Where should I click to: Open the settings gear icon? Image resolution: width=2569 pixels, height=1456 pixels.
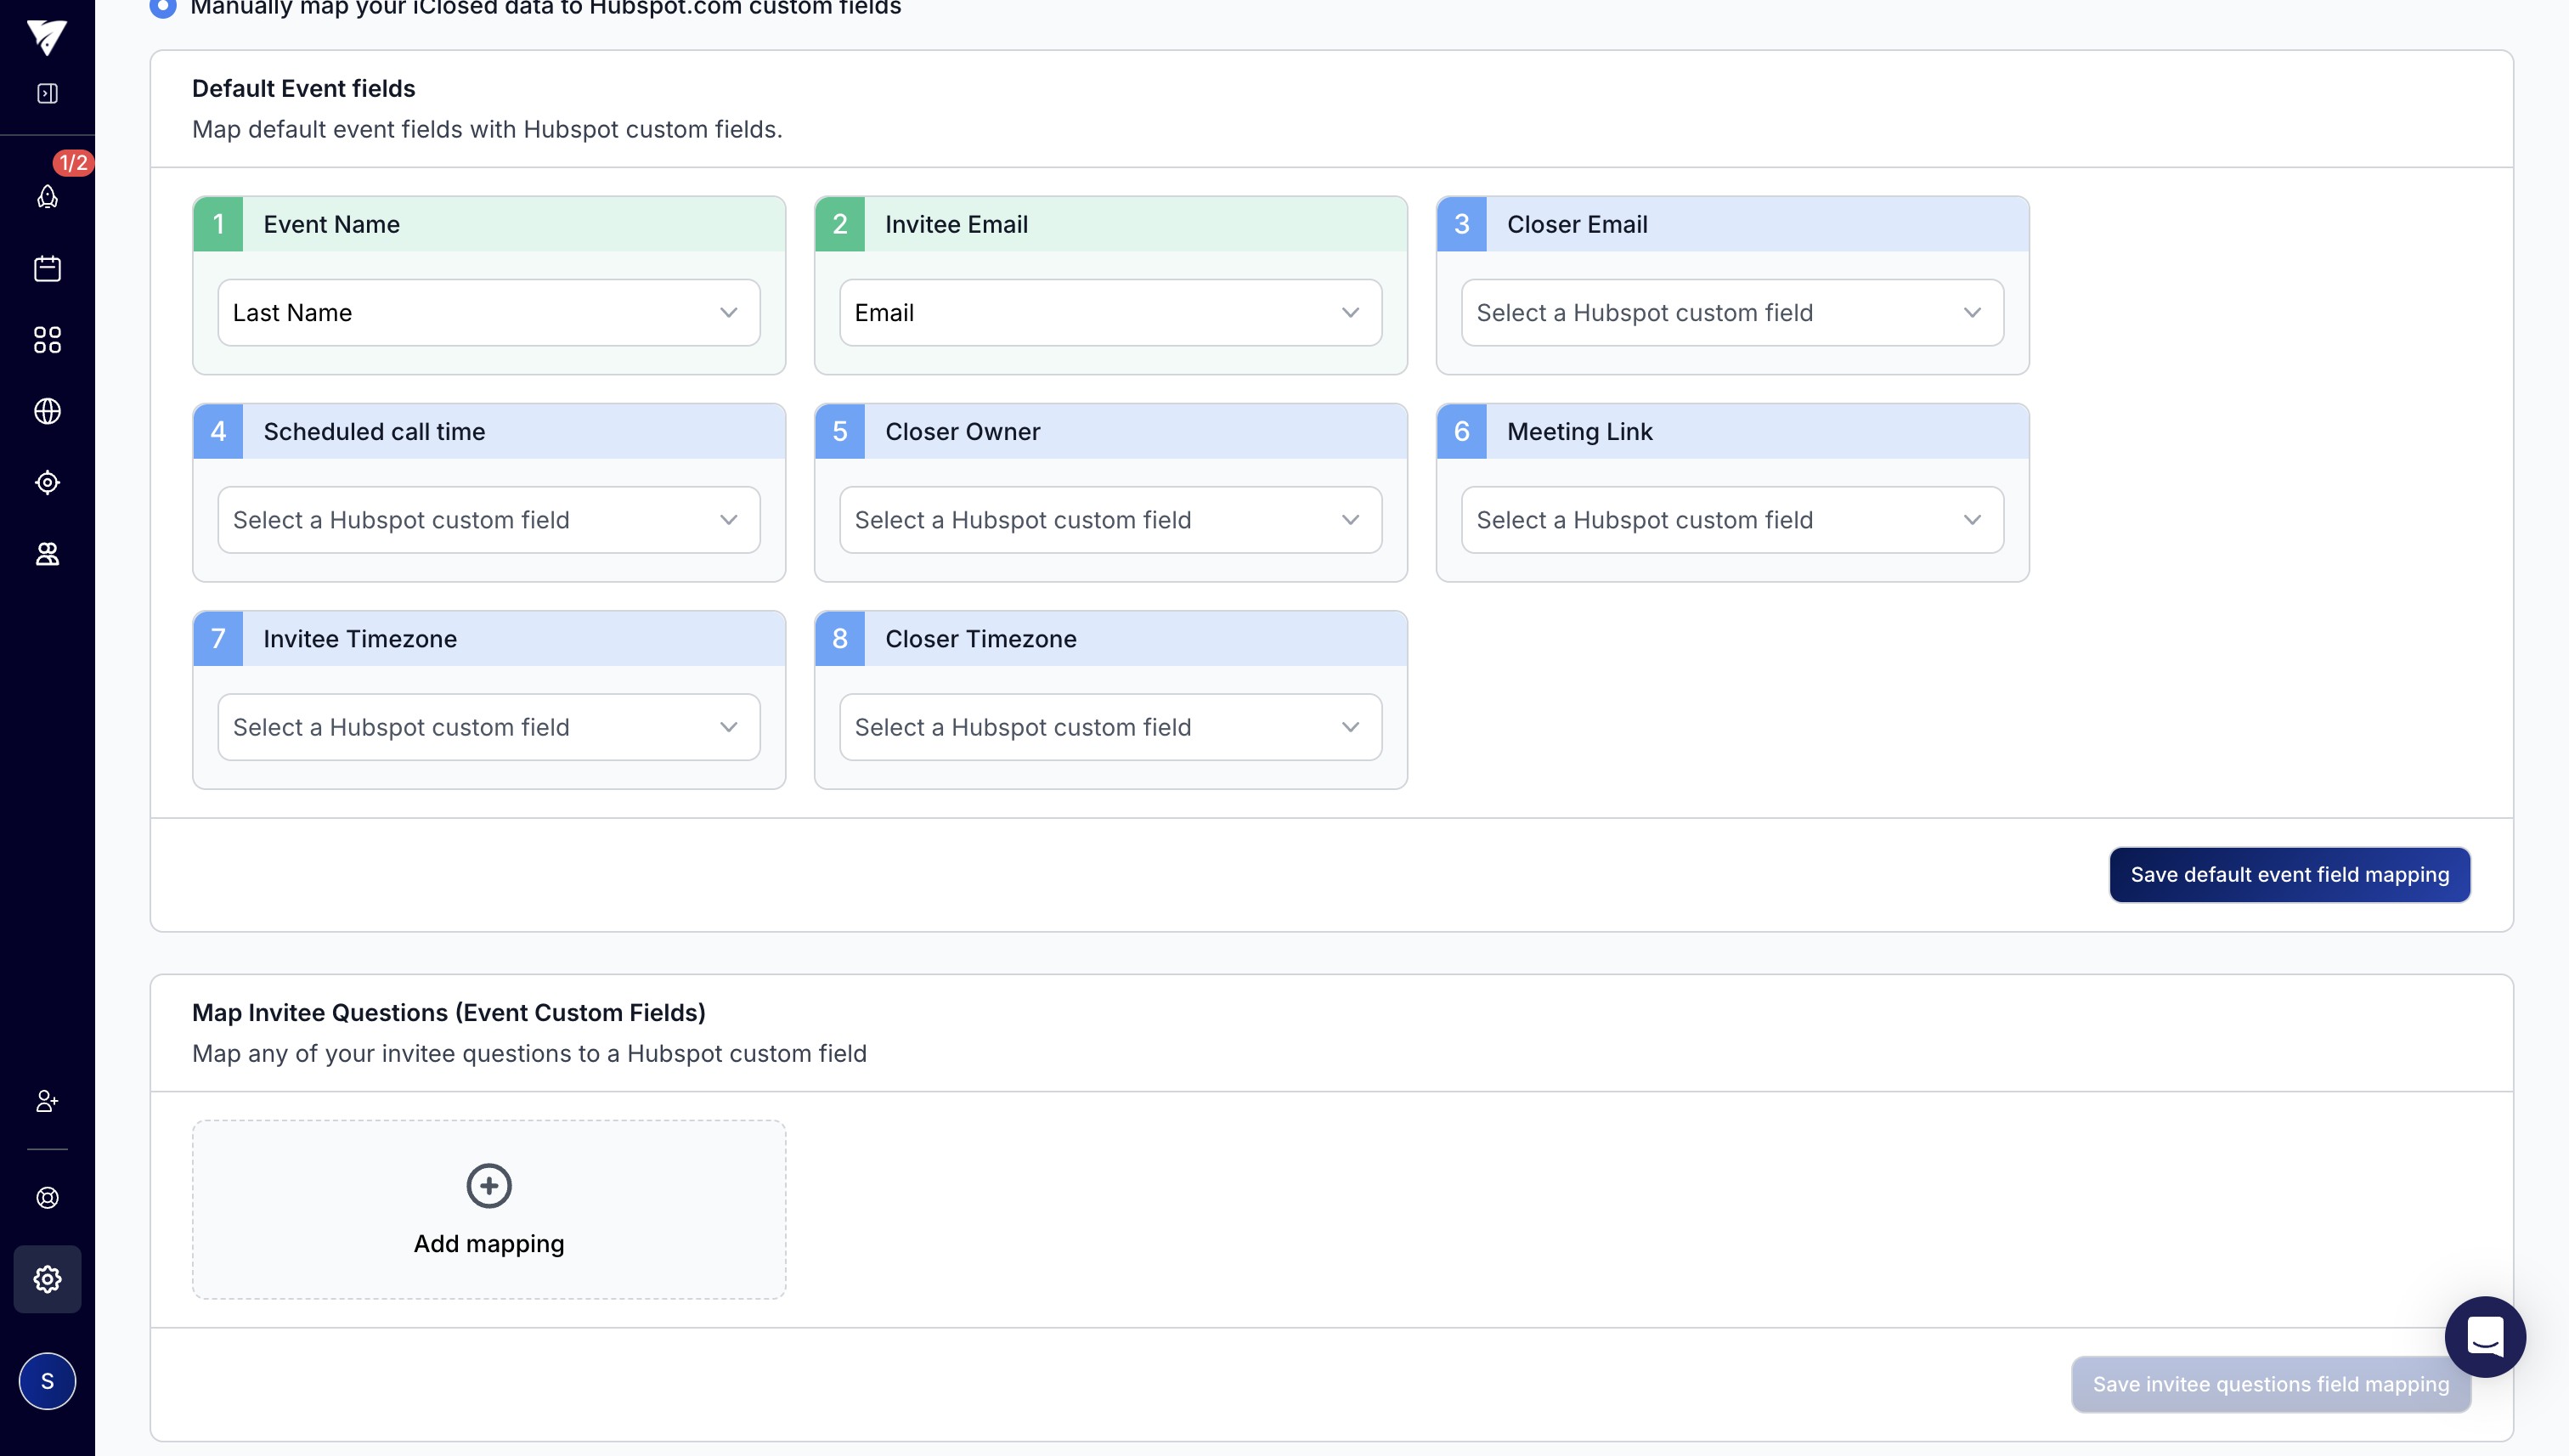47,1279
